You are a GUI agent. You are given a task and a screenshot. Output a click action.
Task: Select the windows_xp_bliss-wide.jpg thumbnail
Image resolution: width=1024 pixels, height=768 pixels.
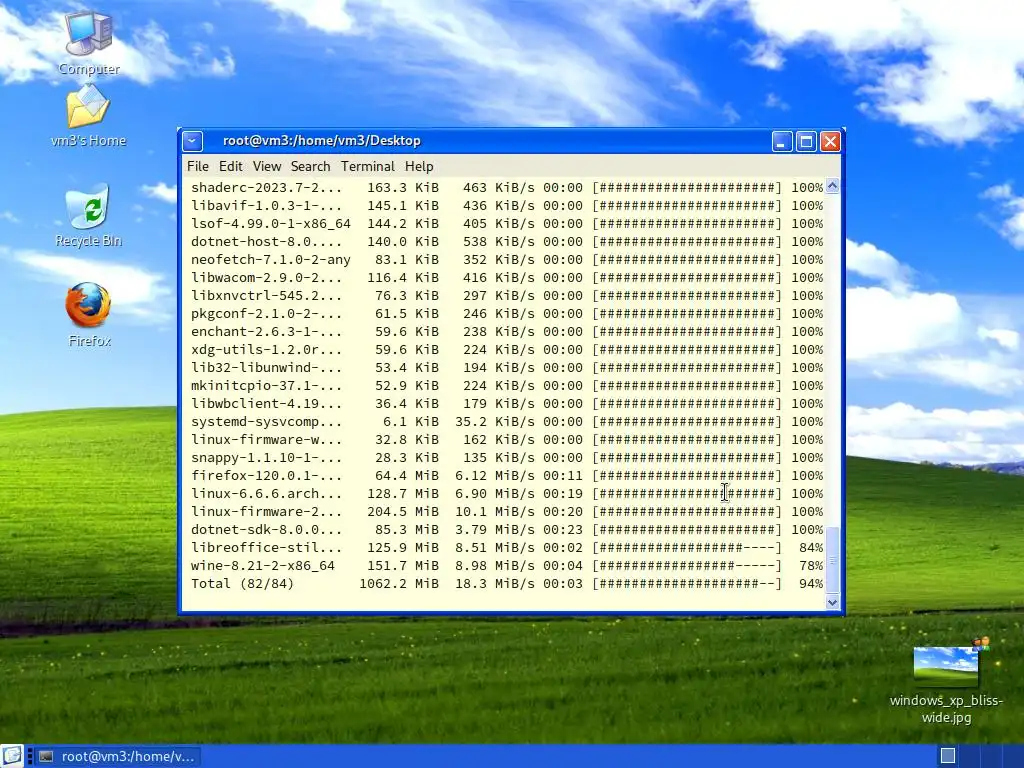click(946, 666)
